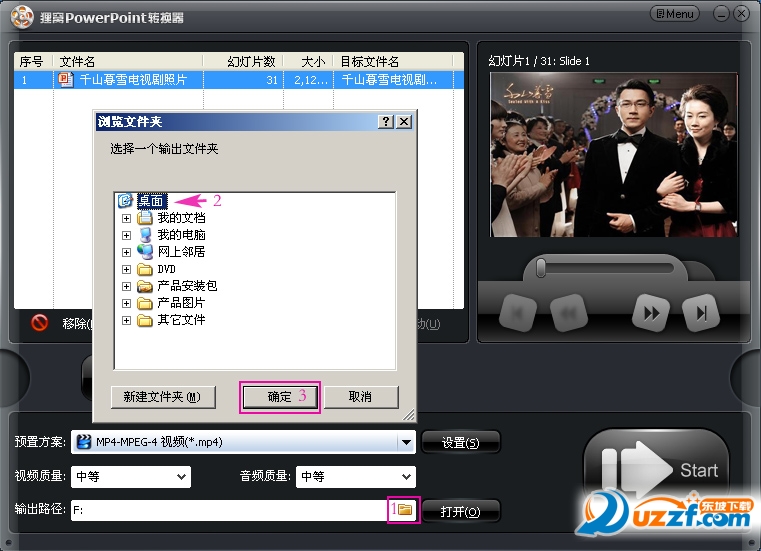This screenshot has height=551, width=761.
Task: Click the dialog resize grip corner
Action: point(409,415)
